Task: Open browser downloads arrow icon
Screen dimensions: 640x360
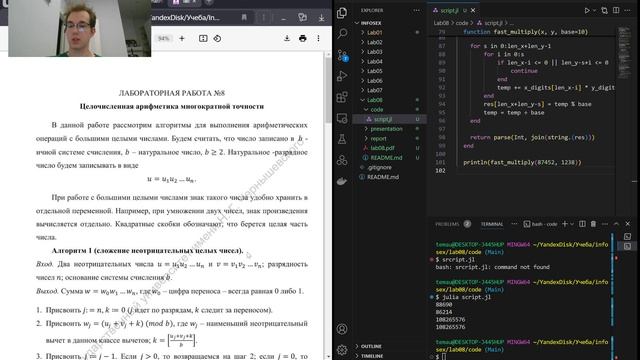Action: (322, 18)
